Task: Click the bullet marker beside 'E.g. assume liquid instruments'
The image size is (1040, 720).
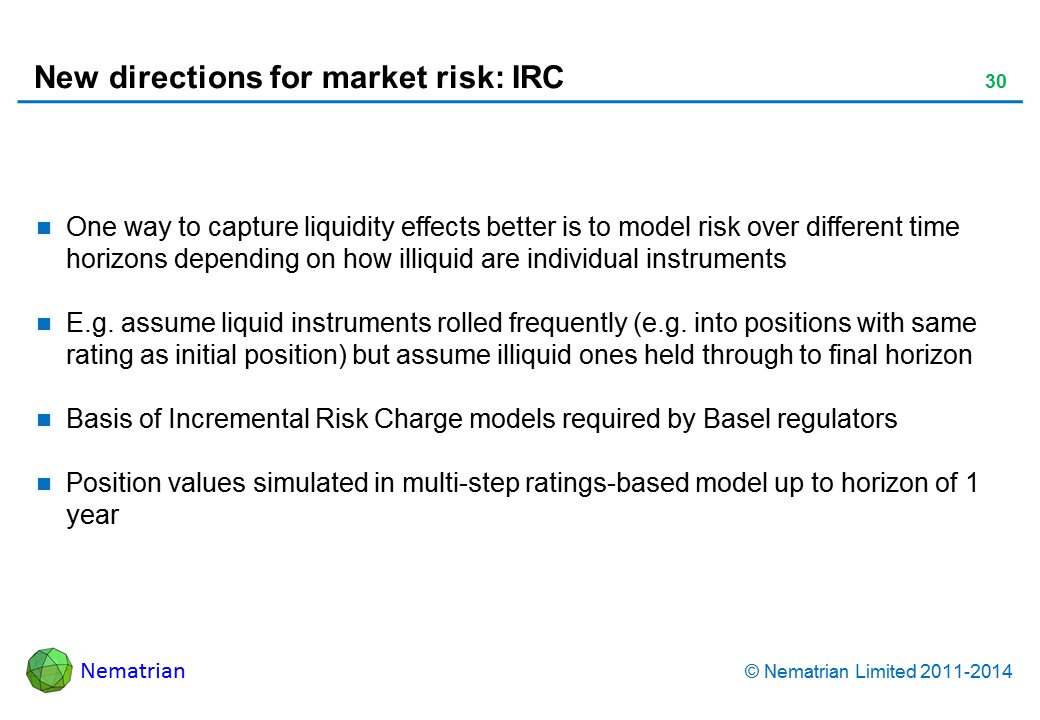Action: click(45, 325)
